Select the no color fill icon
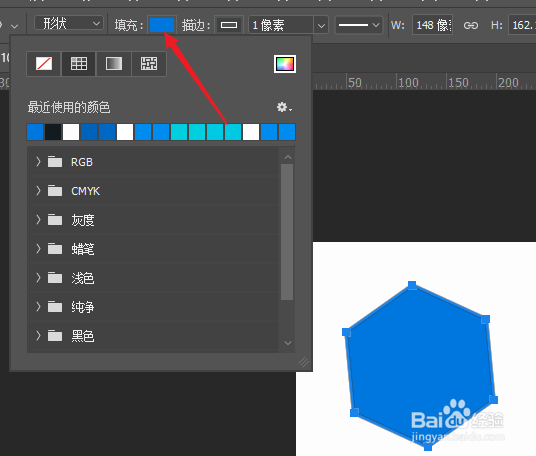This screenshot has height=456, width=536. pos(44,64)
